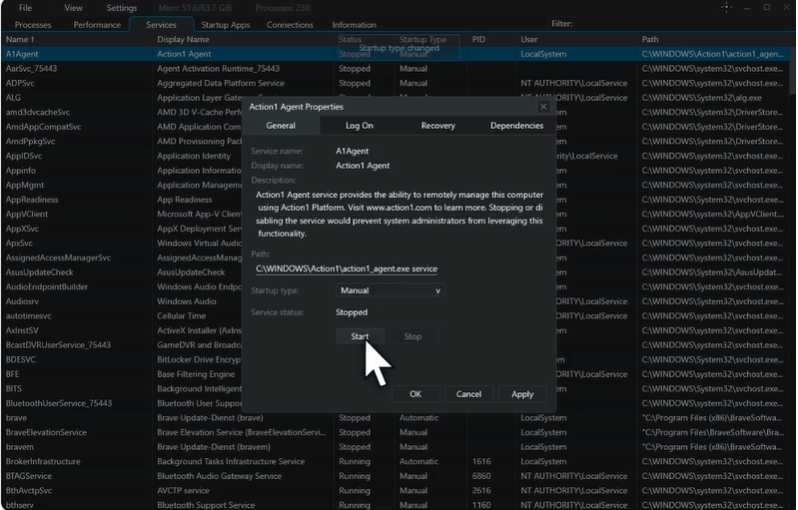Sort by the Name column header
The image size is (798, 510).
pyautogui.click(x=76, y=39)
